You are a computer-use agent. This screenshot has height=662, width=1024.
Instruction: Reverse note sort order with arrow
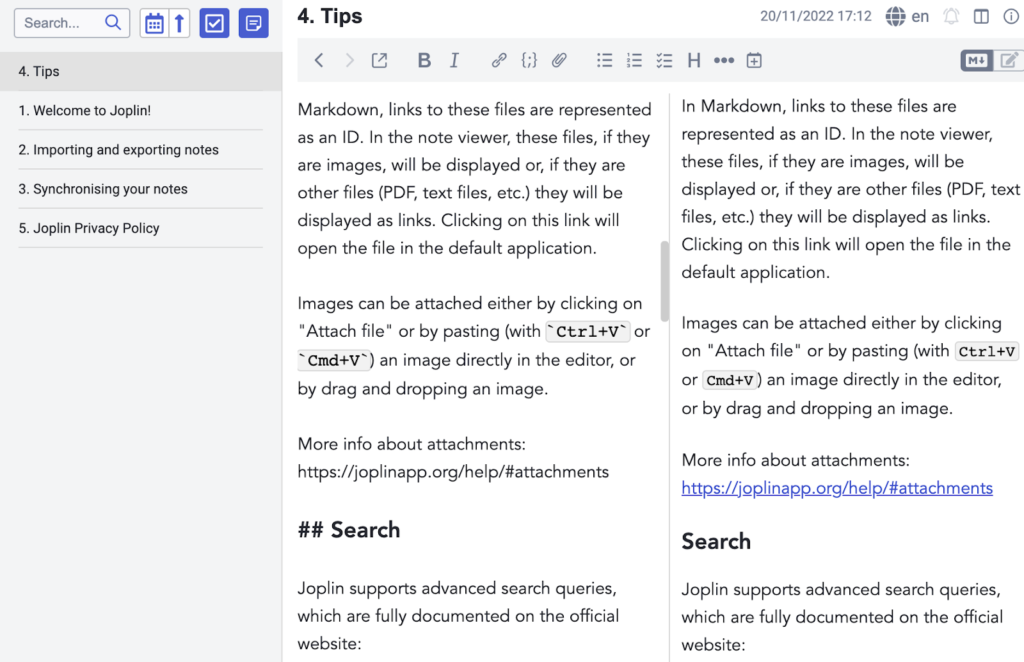click(180, 23)
